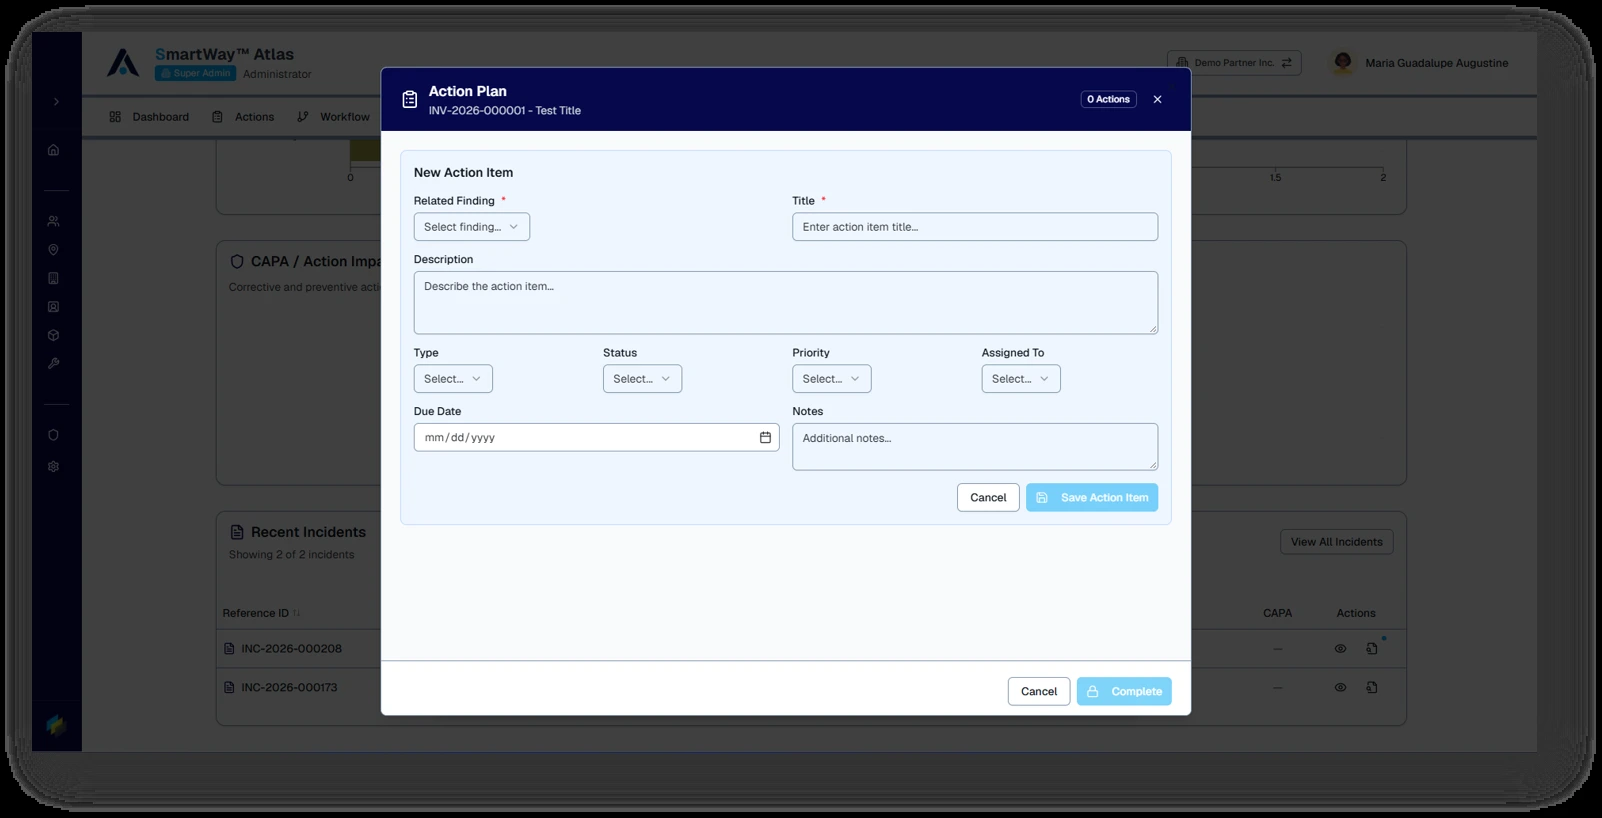Expand the sidebar with chevron arrow

pyautogui.click(x=56, y=101)
